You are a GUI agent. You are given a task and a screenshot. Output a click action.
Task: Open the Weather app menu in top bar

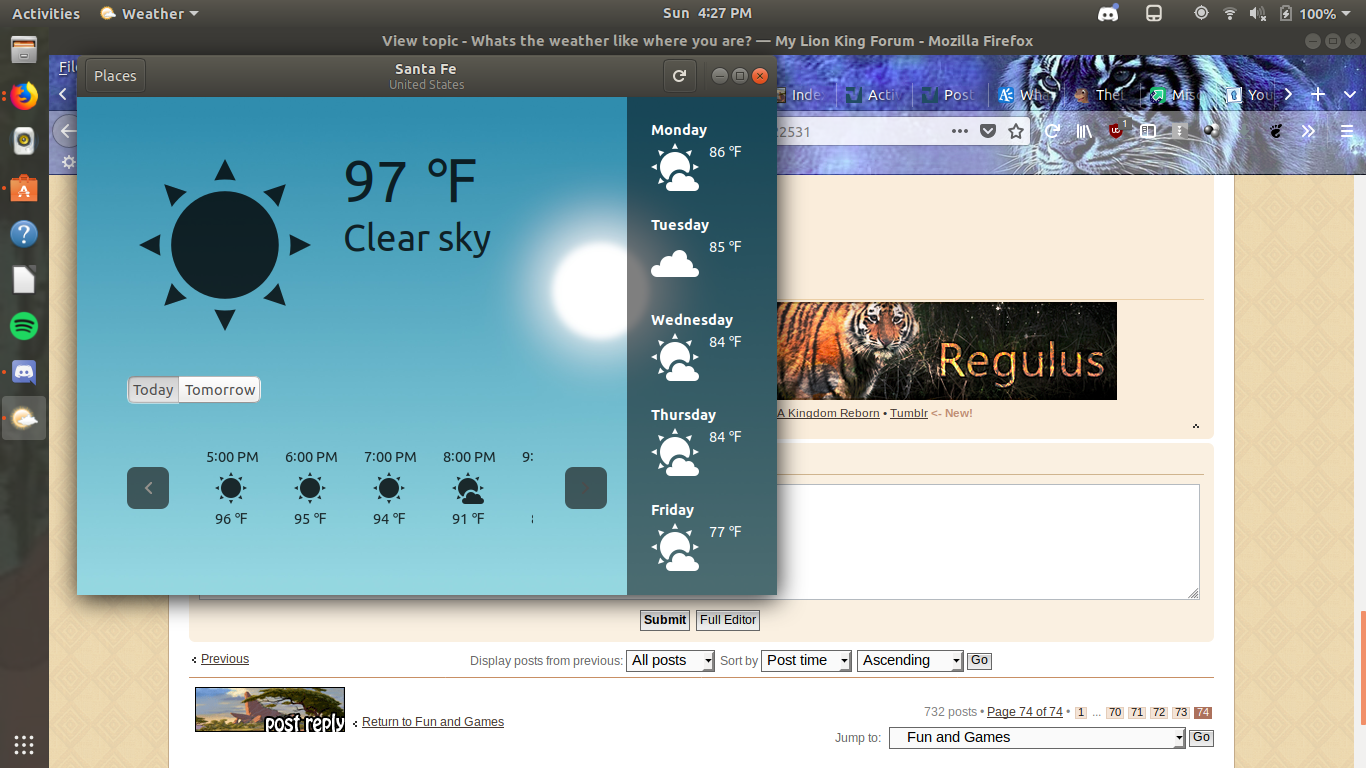coord(149,14)
